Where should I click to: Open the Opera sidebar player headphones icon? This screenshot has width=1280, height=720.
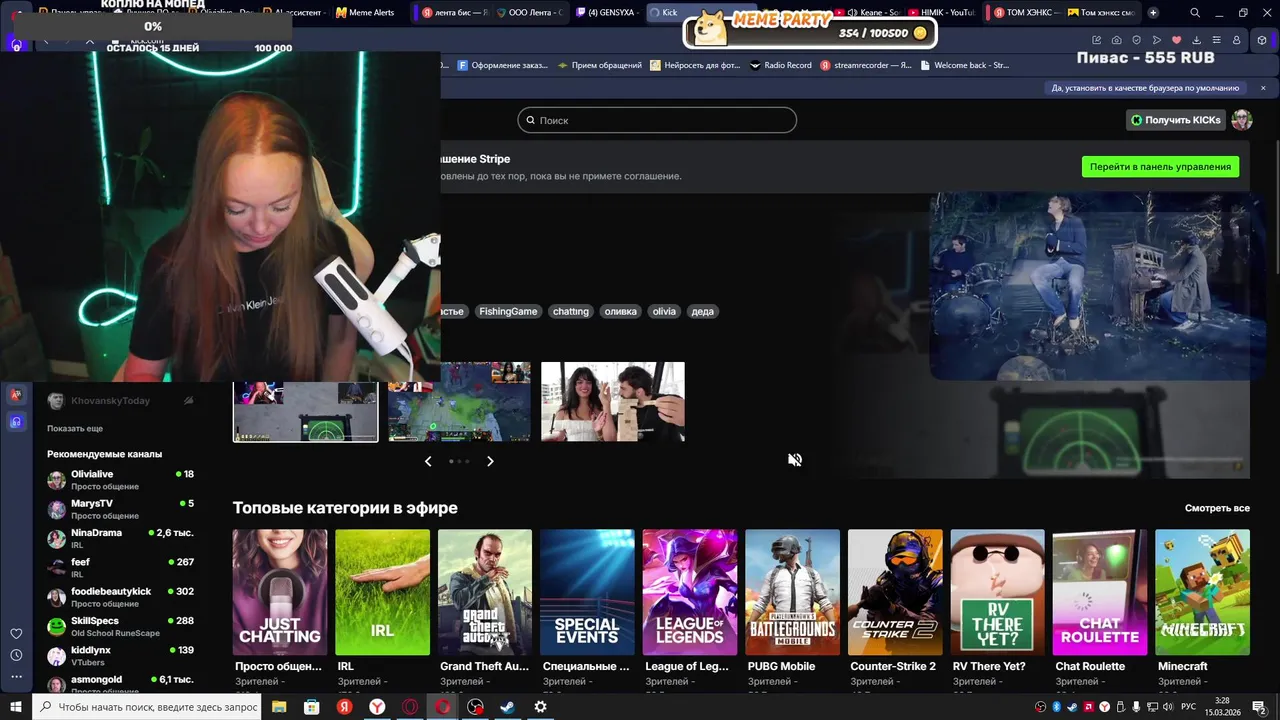[16, 422]
